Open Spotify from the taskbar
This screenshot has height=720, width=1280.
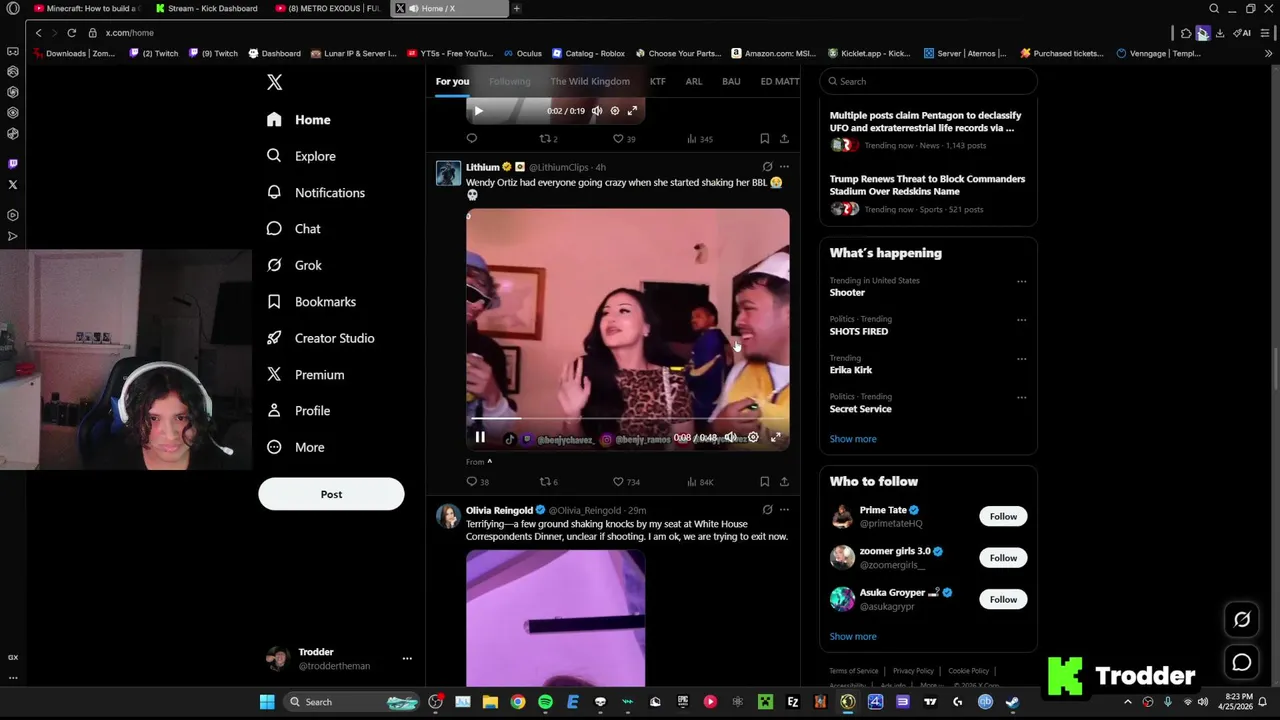tap(545, 702)
